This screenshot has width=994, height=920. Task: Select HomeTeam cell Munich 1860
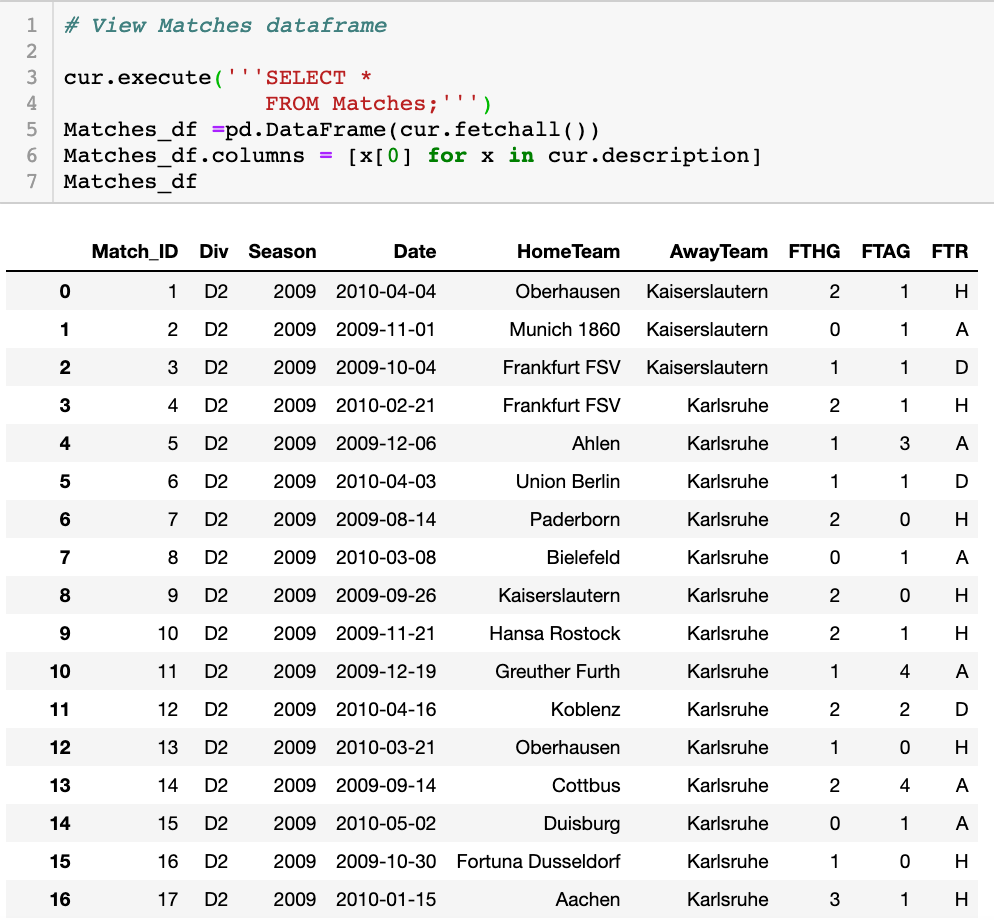click(x=565, y=330)
